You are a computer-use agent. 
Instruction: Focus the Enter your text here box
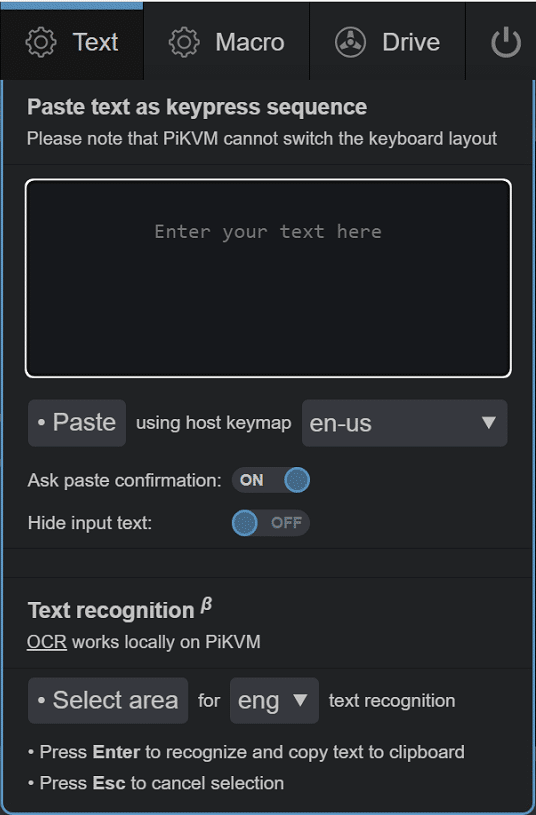point(268,278)
